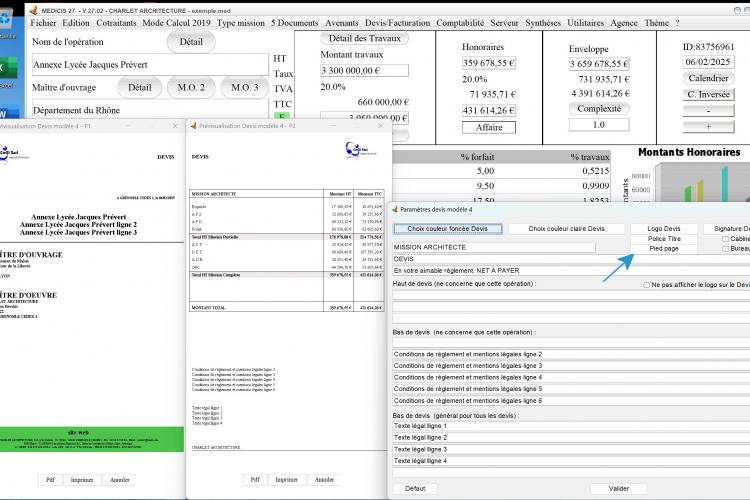Click the Signature Devis button

click(x=728, y=229)
